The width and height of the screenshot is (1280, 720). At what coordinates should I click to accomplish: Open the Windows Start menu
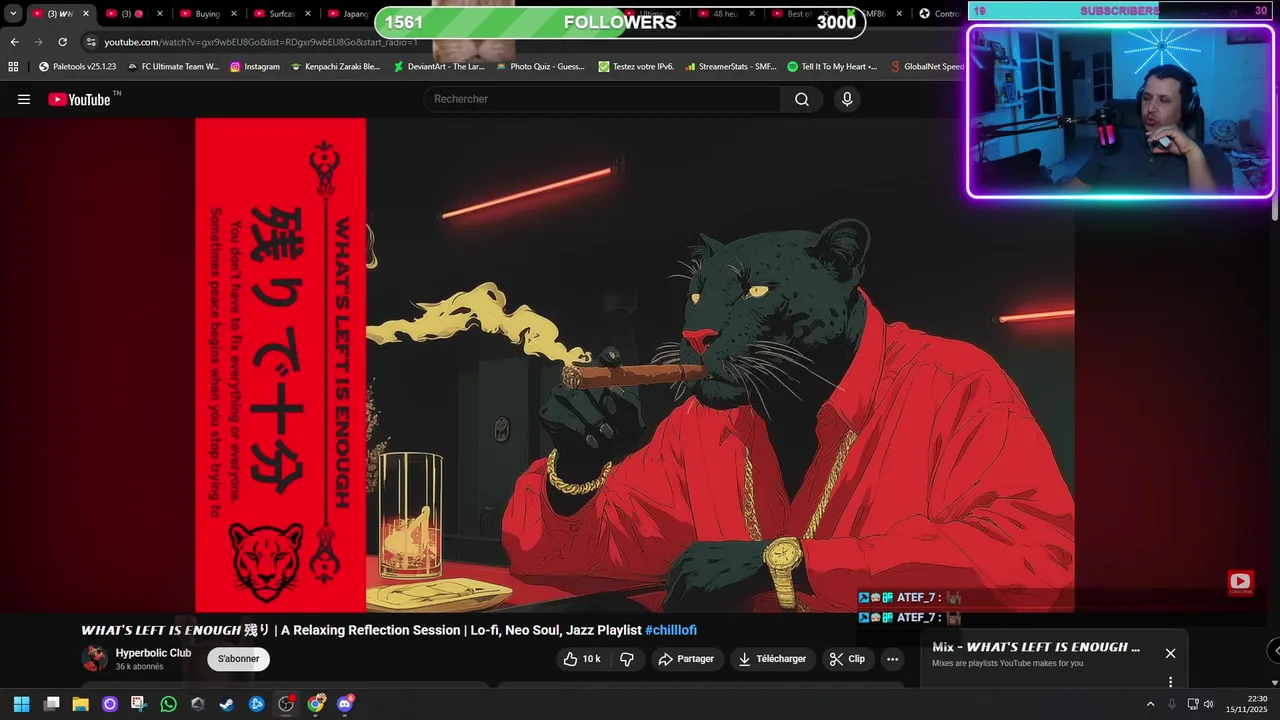pyautogui.click(x=21, y=704)
